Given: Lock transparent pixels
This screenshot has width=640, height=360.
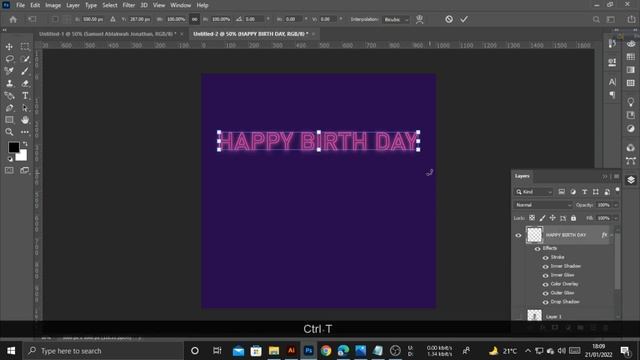Looking at the screenshot, I should (x=532, y=218).
